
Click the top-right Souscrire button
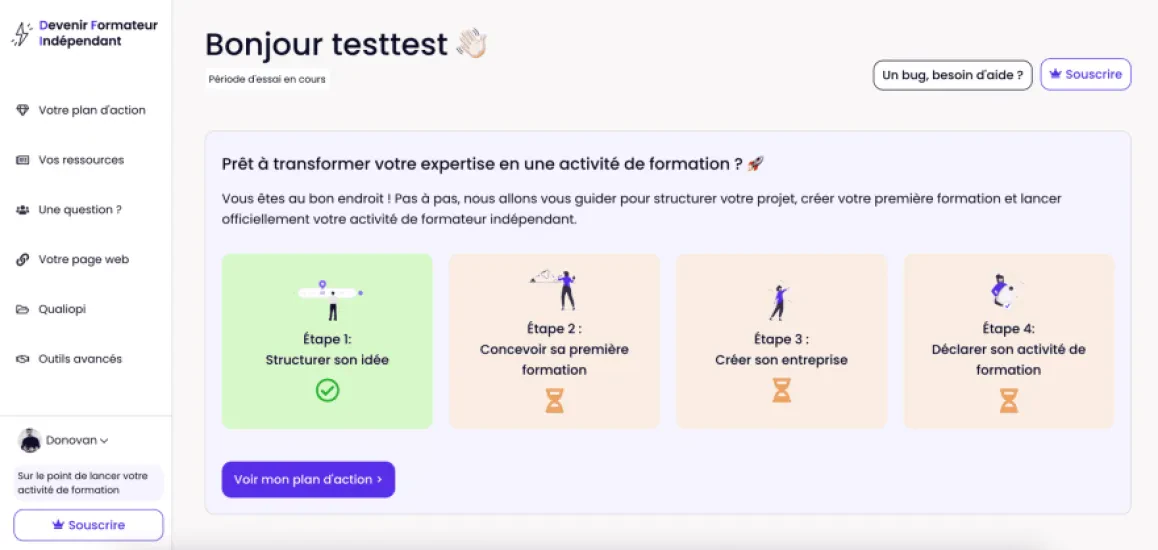[1086, 75]
